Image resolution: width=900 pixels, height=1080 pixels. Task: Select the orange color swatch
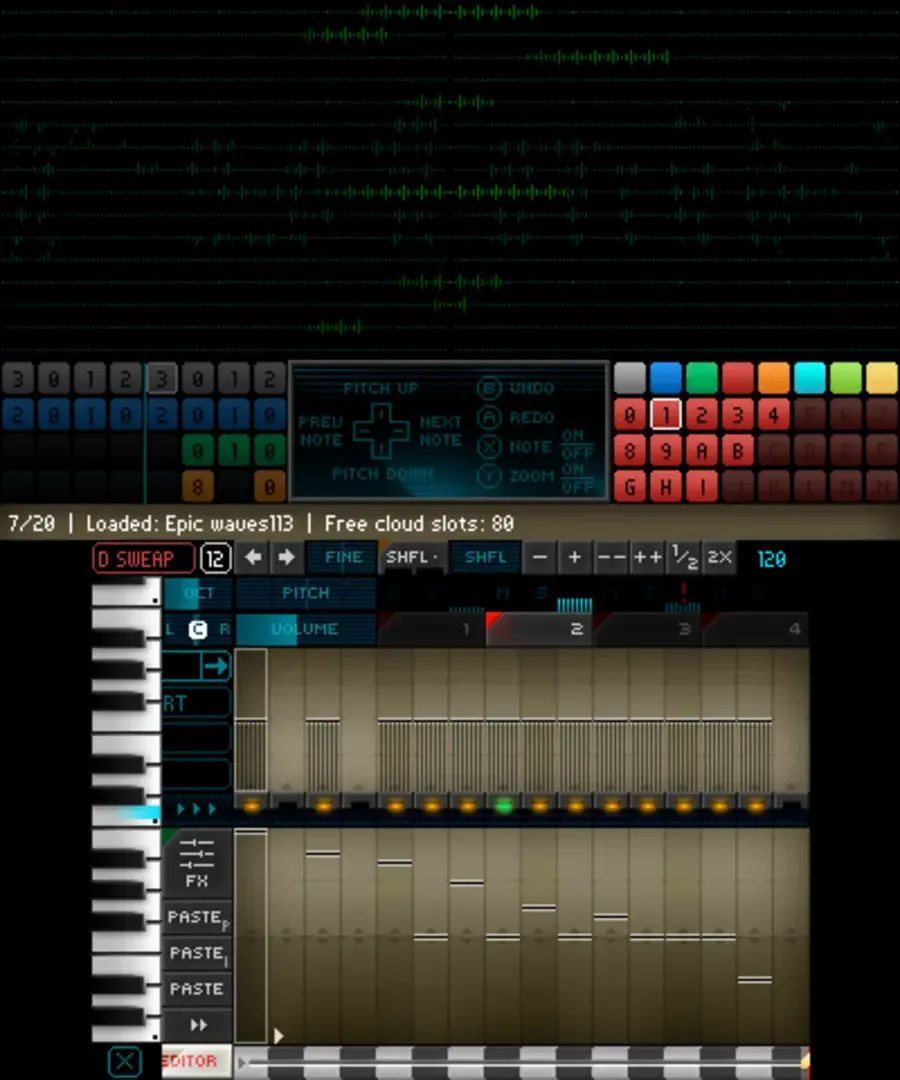(773, 378)
